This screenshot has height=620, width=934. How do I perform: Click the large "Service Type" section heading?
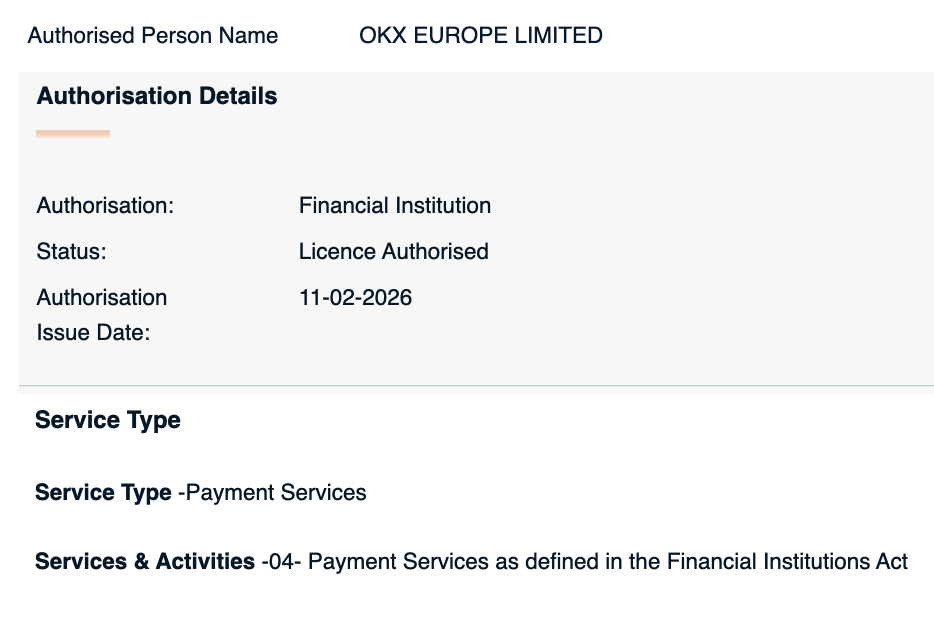pyautogui.click(x=108, y=420)
